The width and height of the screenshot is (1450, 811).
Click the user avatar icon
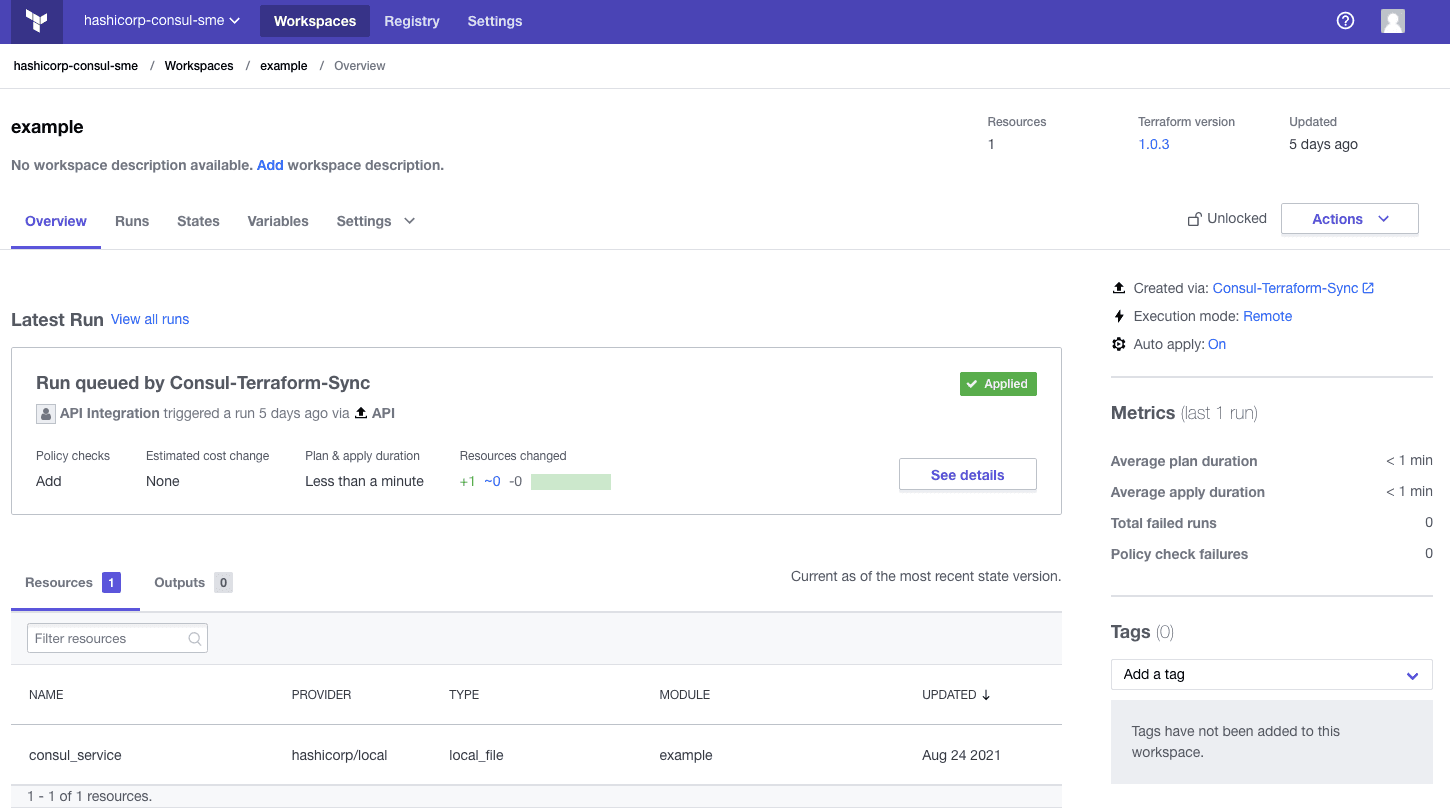click(x=1392, y=21)
